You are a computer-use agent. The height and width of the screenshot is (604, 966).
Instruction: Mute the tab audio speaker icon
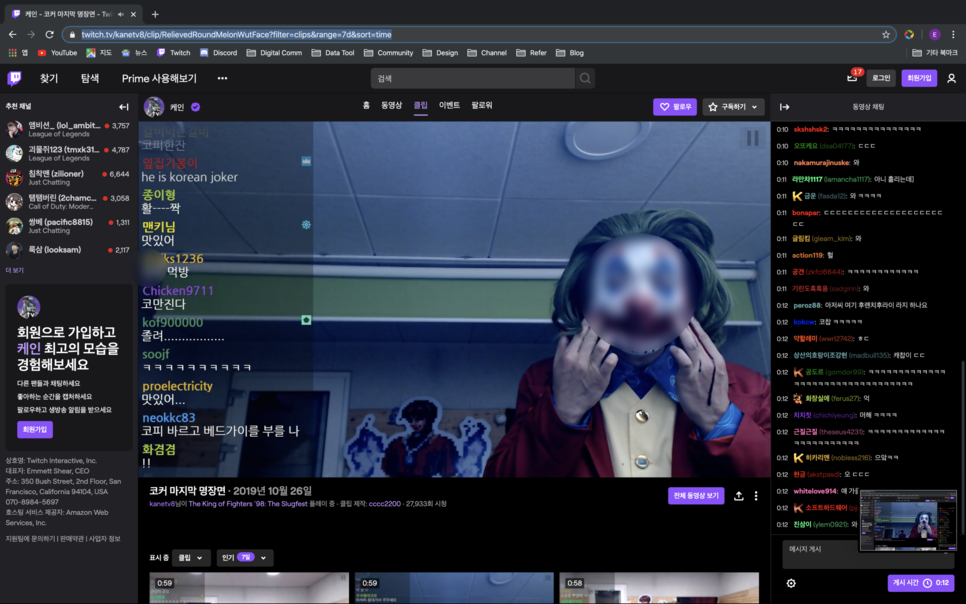pyautogui.click(x=121, y=14)
